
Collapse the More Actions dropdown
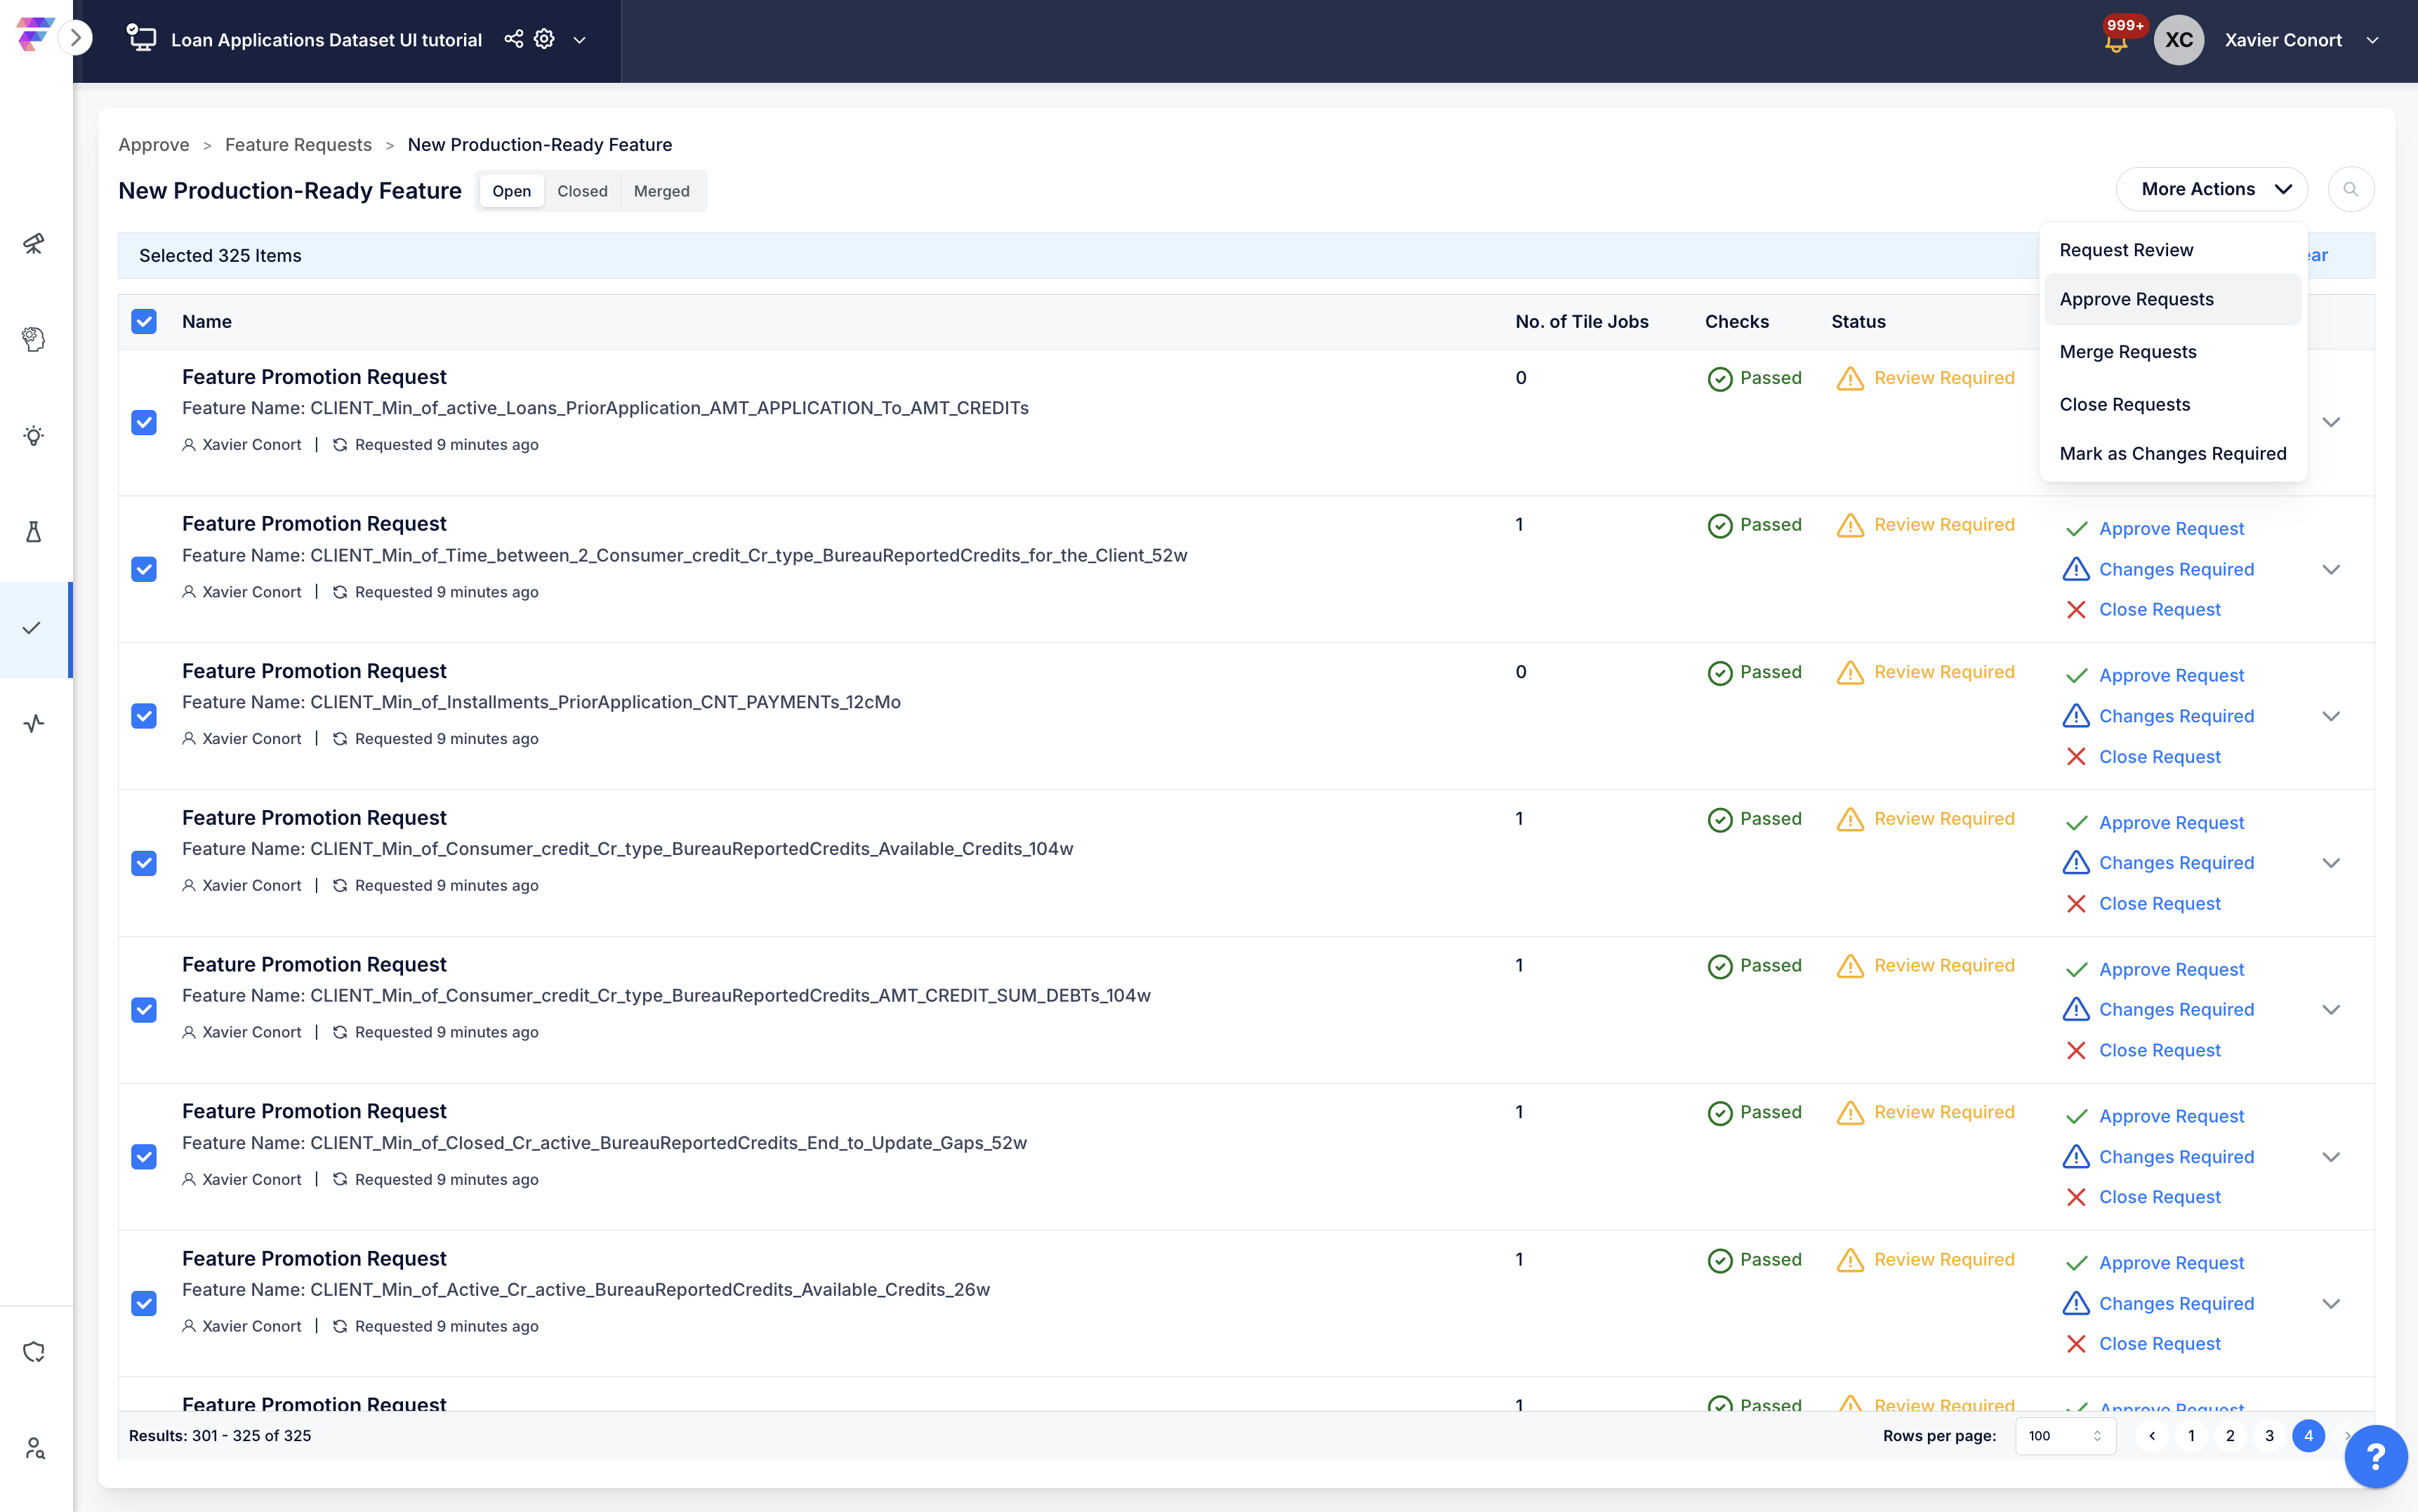[x=2211, y=189]
